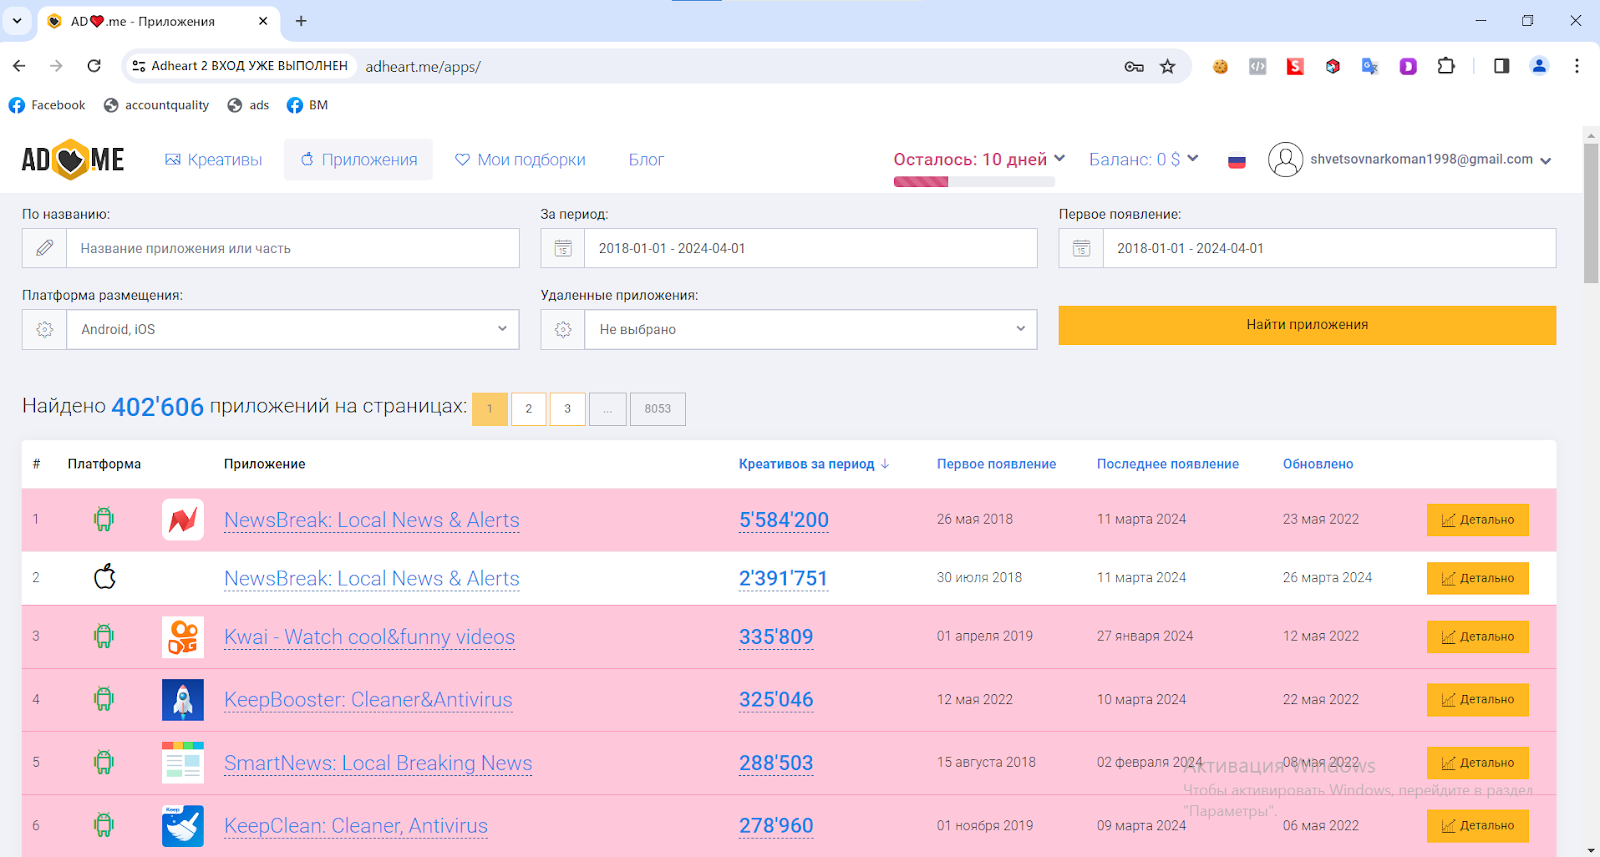This screenshot has height=857, width=1600.
Task: Expand the Баланс dropdown
Action: (1143, 160)
